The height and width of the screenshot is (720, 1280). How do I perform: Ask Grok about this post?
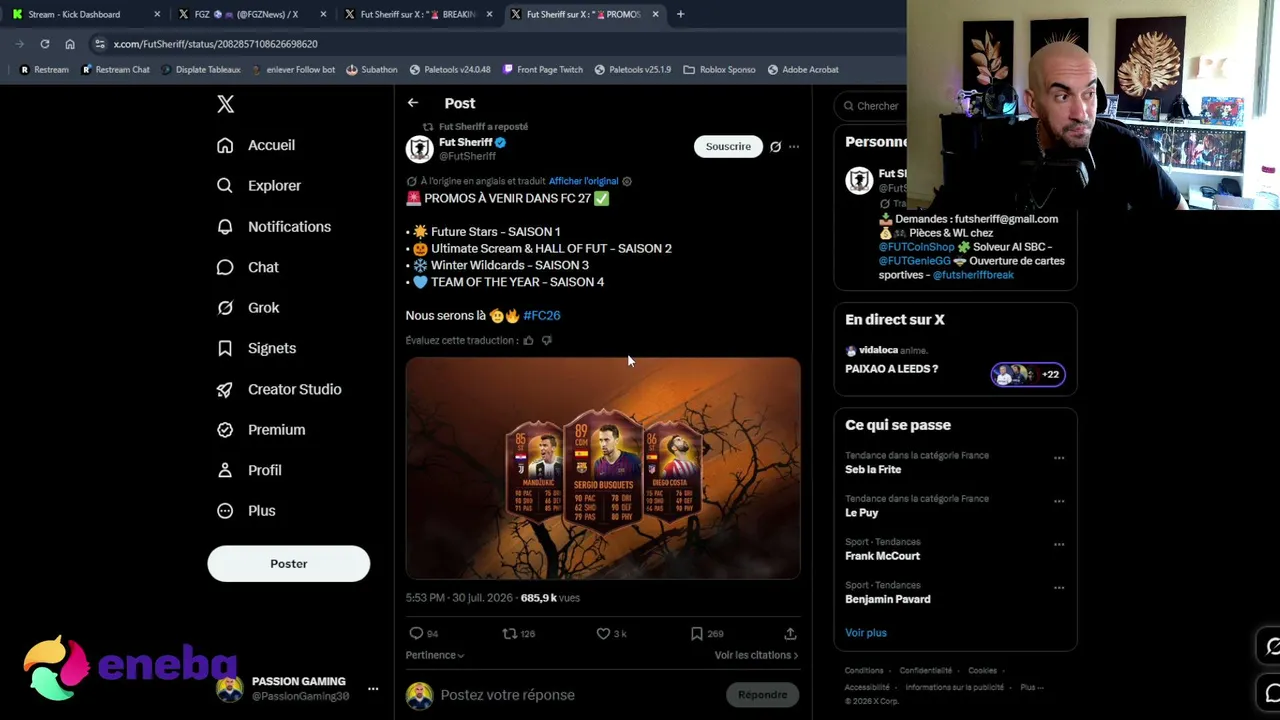point(775,147)
